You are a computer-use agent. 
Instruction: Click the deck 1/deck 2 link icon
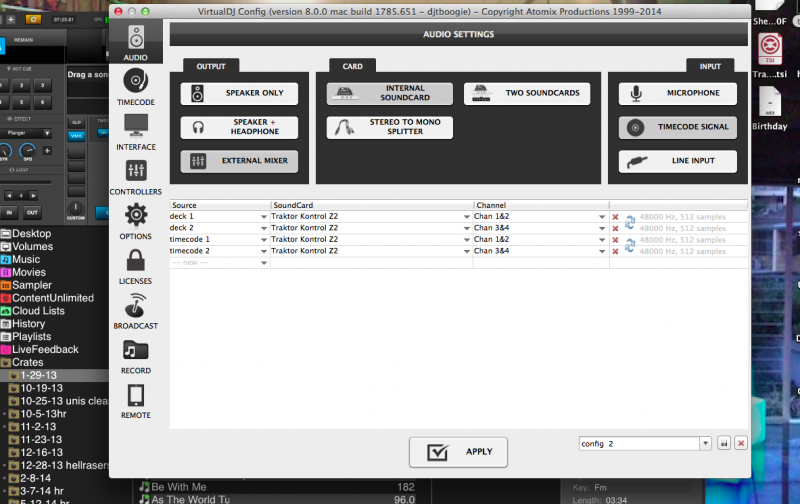630,222
